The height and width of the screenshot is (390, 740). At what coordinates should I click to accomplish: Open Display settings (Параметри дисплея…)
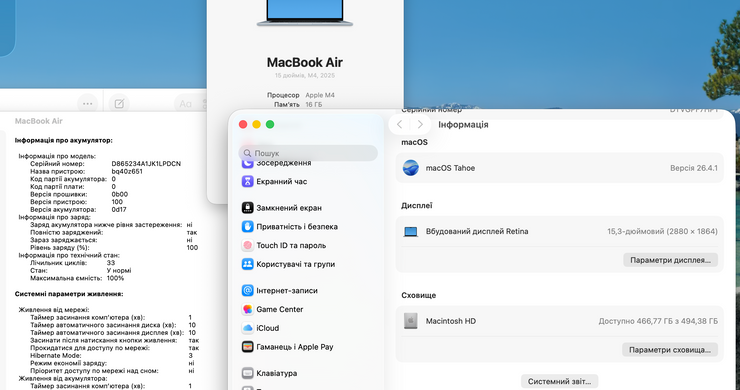coord(670,260)
